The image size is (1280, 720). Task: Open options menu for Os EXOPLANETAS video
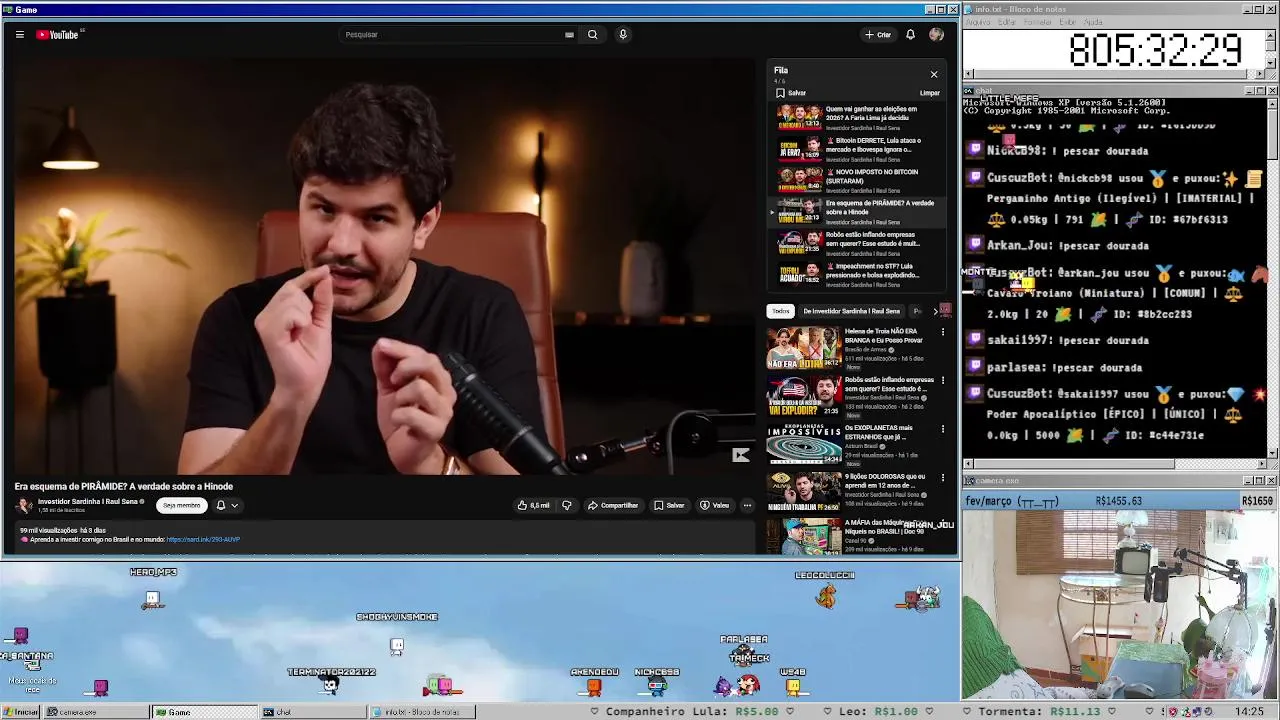(942, 429)
